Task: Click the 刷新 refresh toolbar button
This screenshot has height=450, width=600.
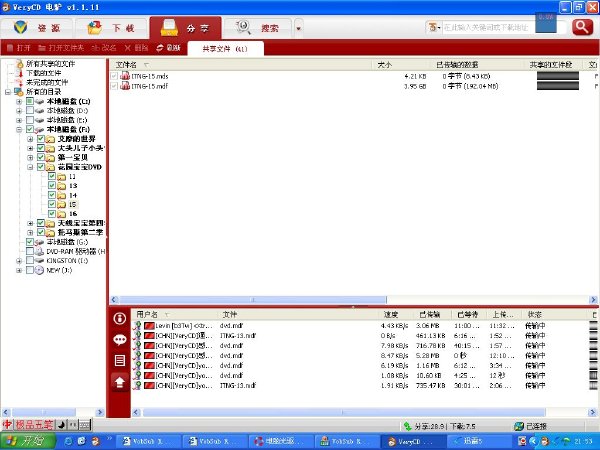Action: click(x=168, y=48)
